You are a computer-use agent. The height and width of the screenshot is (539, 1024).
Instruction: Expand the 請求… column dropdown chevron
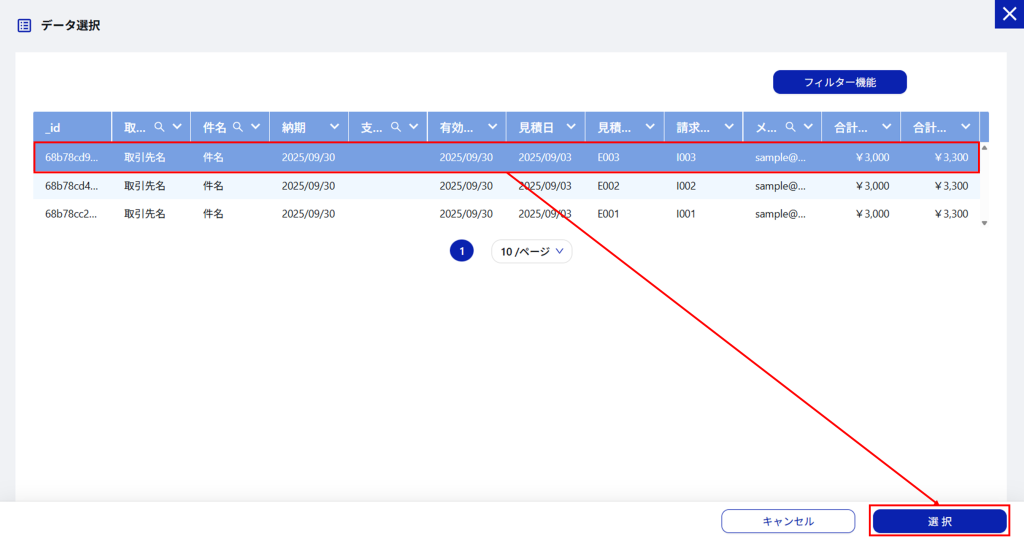729,127
